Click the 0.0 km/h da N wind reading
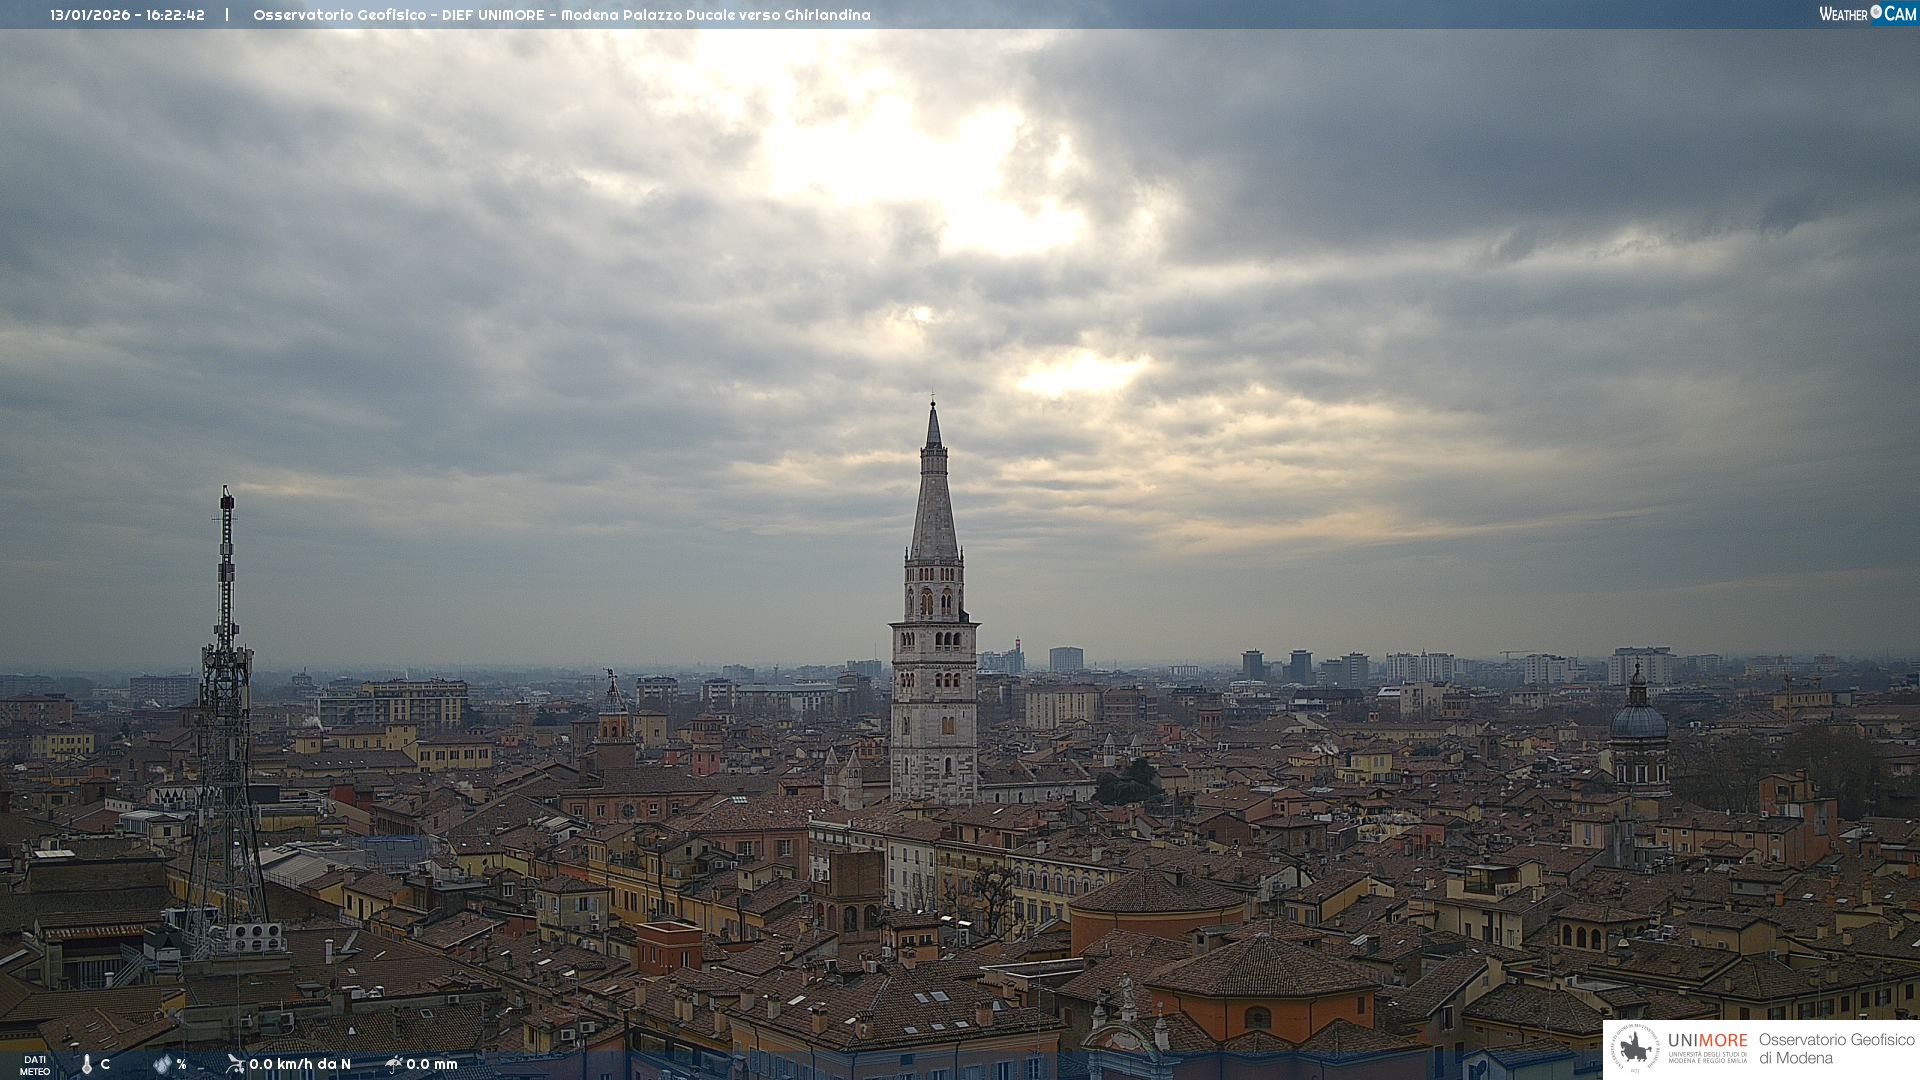The width and height of the screenshot is (1920, 1080). 299,1064
